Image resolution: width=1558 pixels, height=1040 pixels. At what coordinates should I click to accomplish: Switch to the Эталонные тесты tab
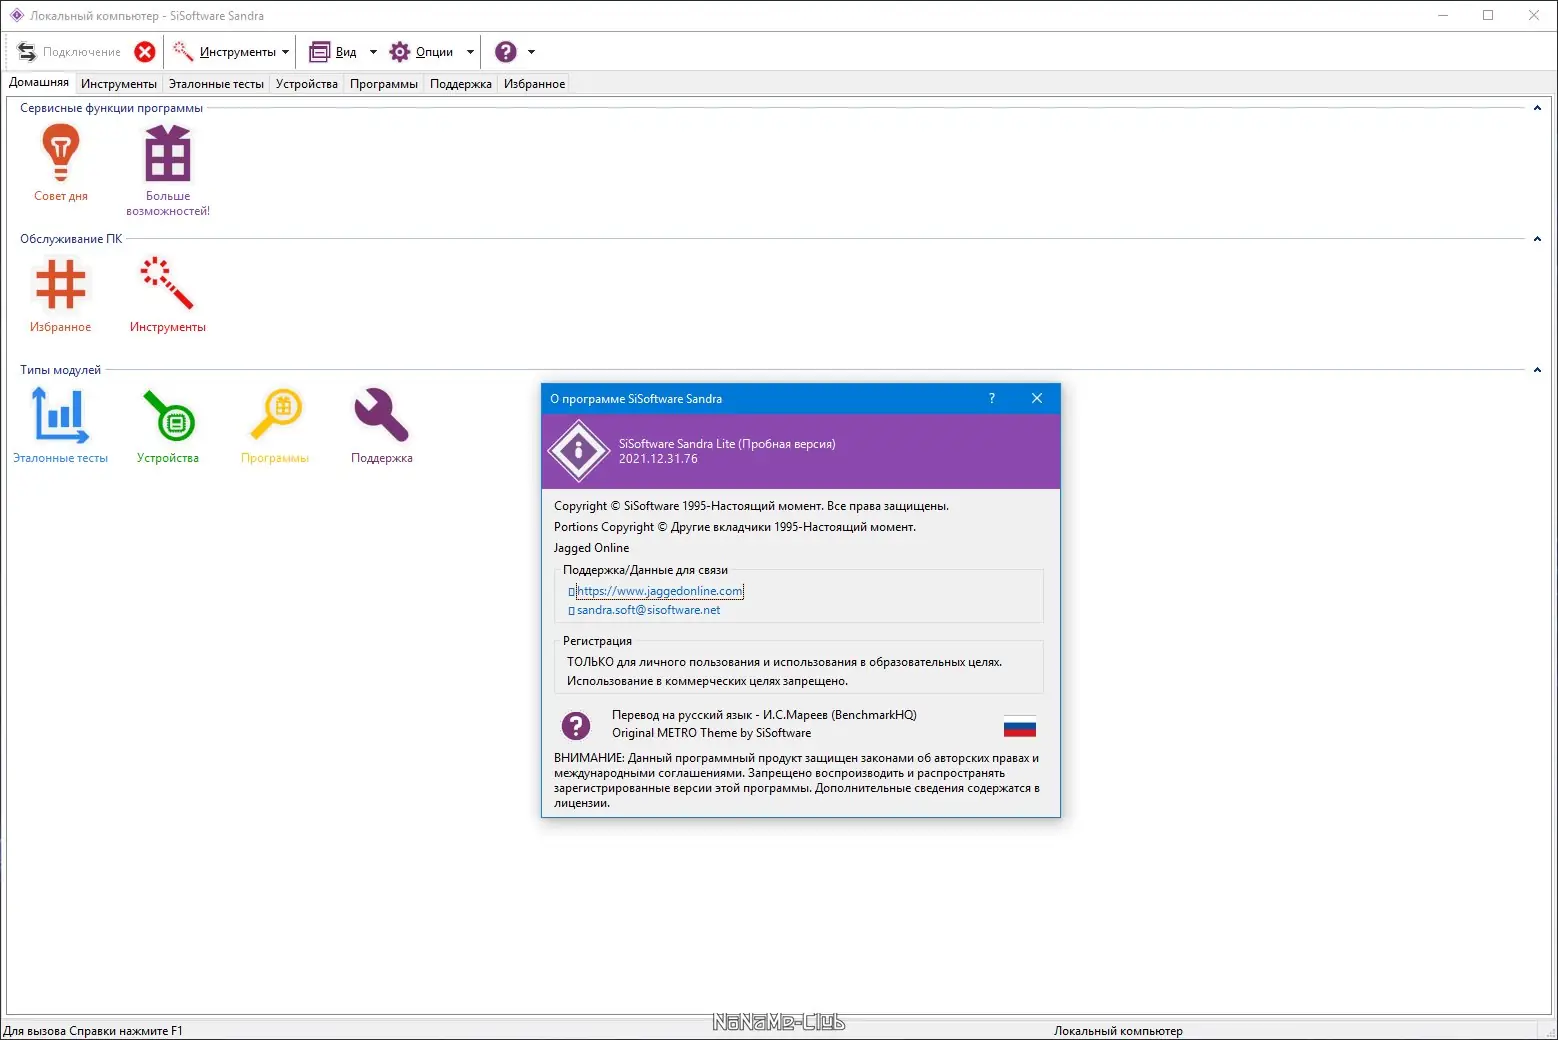coord(216,84)
